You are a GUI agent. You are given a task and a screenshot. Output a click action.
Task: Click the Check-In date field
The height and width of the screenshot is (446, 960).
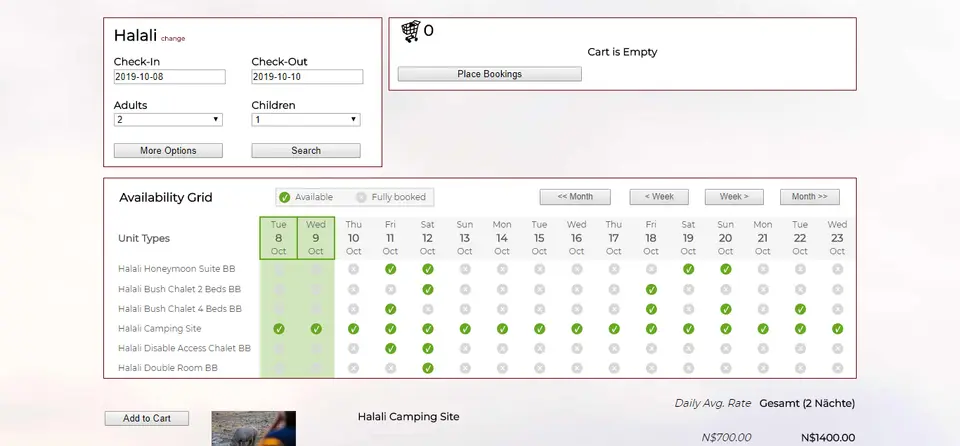[170, 77]
